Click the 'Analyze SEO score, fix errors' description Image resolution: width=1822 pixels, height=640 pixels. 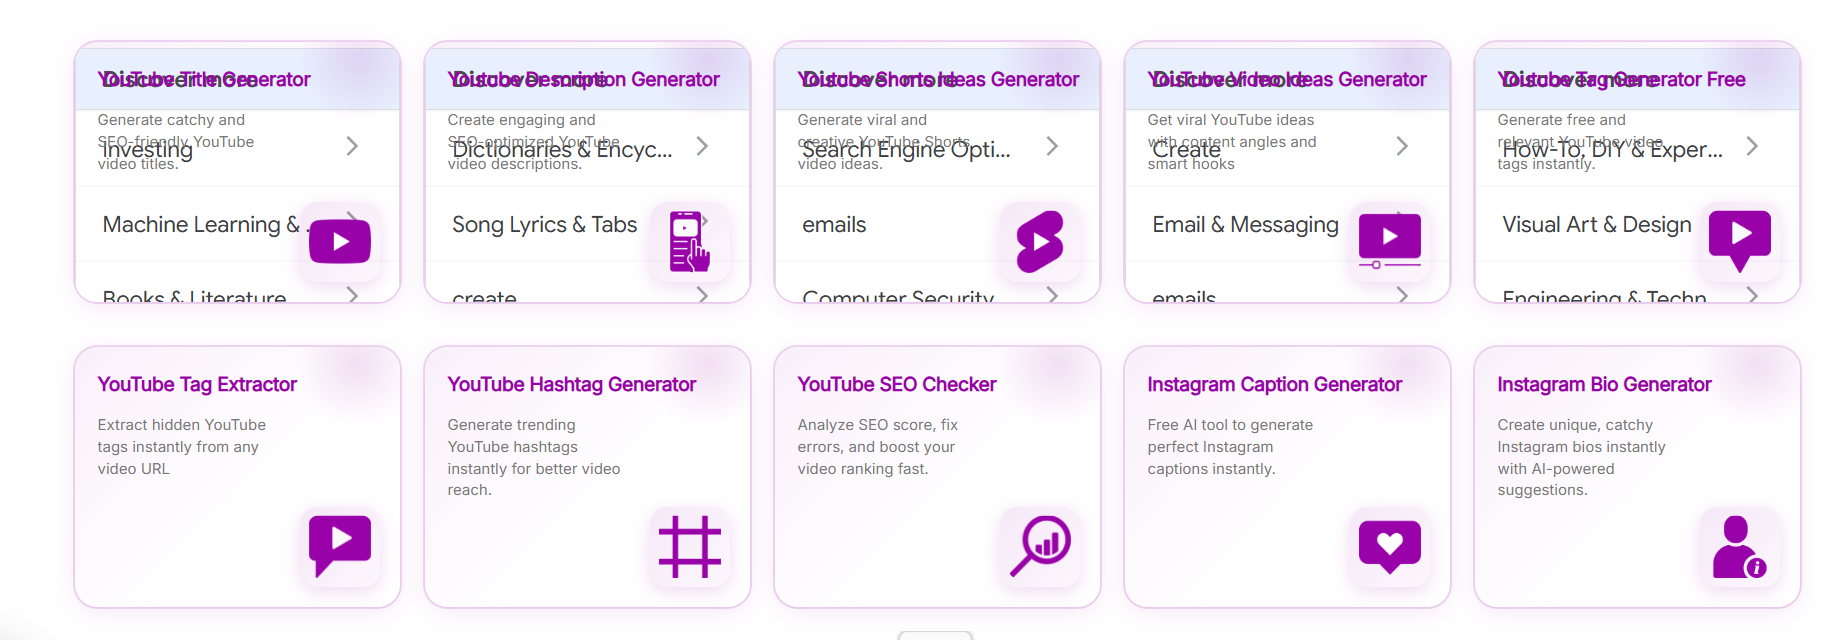click(877, 447)
